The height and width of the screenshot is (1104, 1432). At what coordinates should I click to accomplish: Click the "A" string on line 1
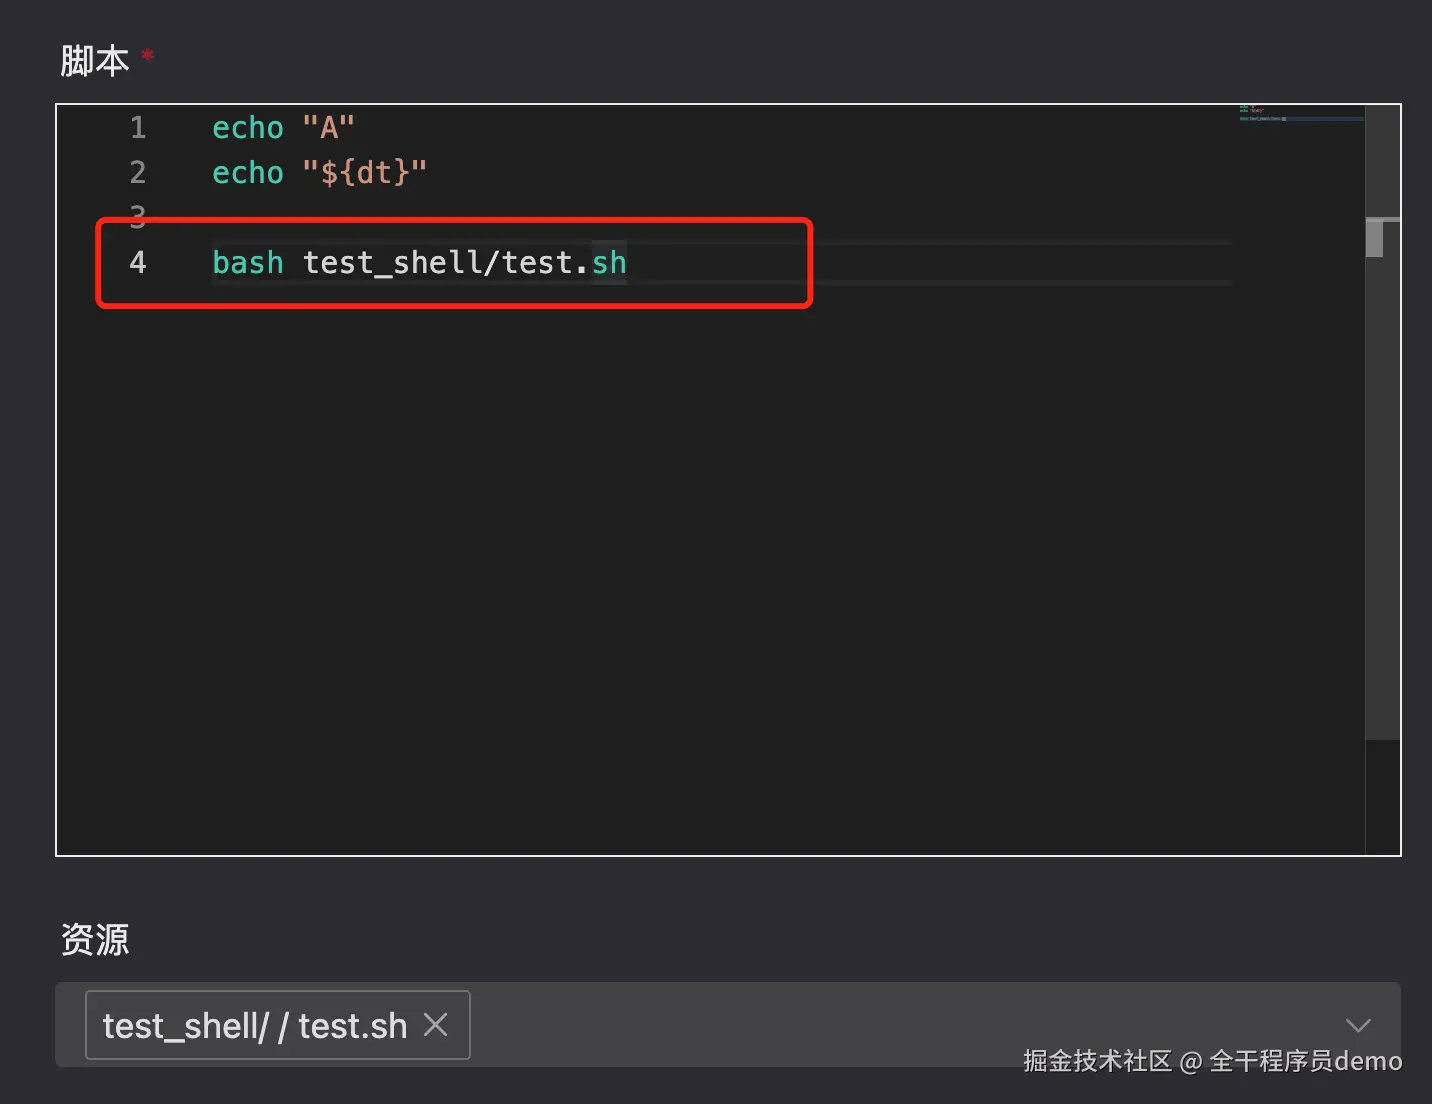pos(328,128)
